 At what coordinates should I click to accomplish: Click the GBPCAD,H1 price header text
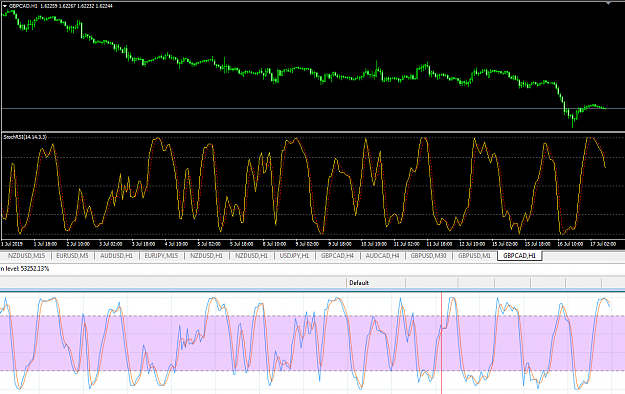pyautogui.click(x=61, y=6)
